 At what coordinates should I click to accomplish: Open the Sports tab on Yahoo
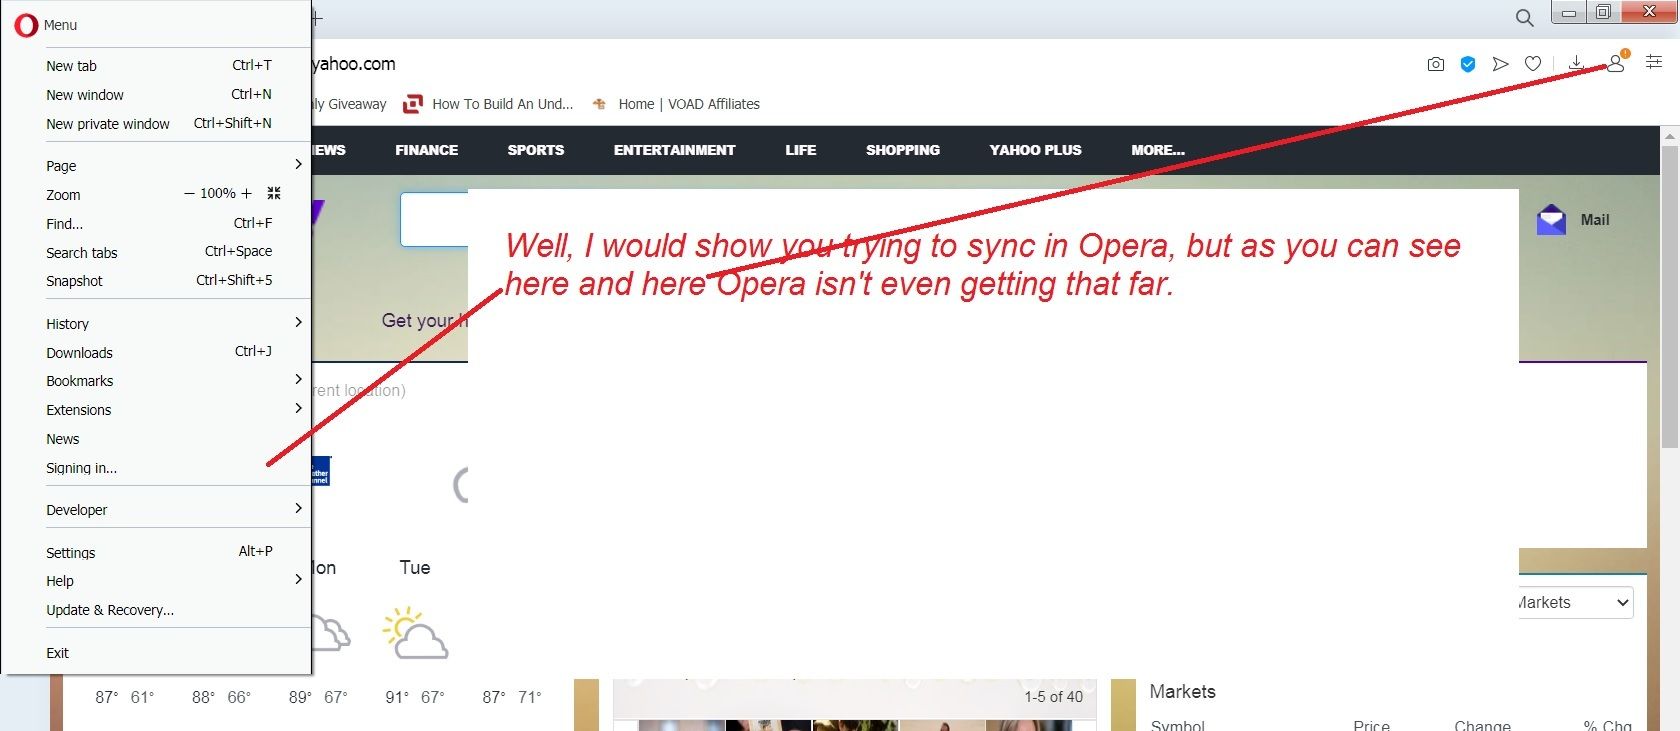tap(535, 150)
